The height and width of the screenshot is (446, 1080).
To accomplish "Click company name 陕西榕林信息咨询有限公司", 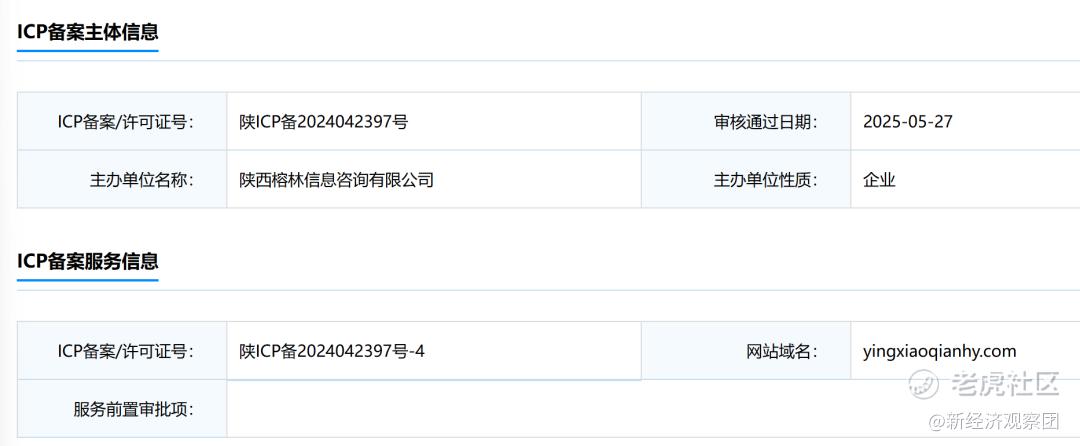I will (336, 180).
